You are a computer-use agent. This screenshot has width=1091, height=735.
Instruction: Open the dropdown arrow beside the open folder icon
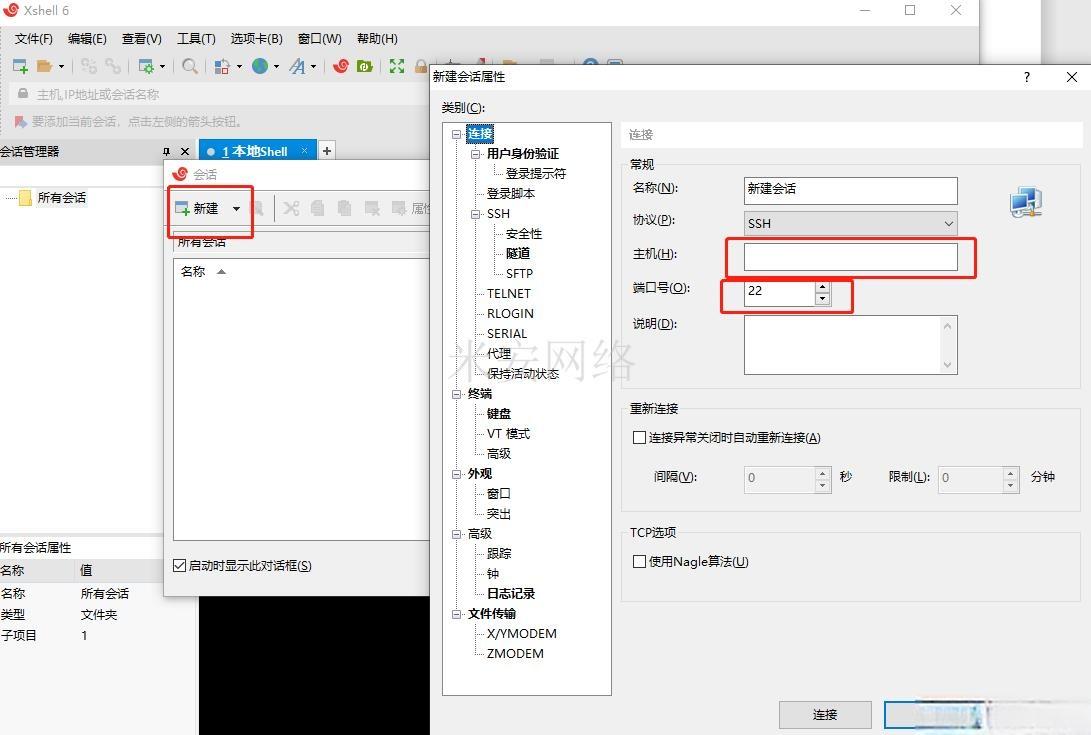(x=61, y=67)
